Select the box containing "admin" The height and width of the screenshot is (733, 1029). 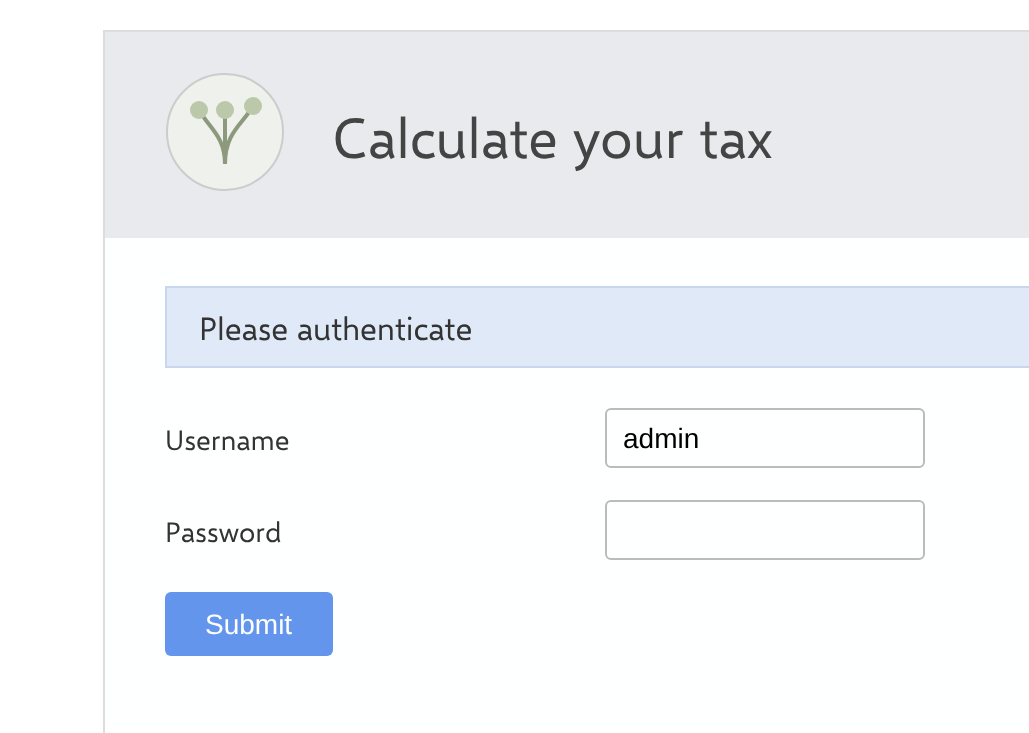pos(765,438)
